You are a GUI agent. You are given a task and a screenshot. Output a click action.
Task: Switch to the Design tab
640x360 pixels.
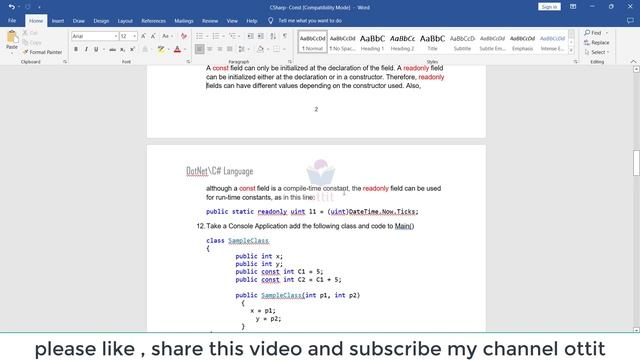(x=101, y=21)
